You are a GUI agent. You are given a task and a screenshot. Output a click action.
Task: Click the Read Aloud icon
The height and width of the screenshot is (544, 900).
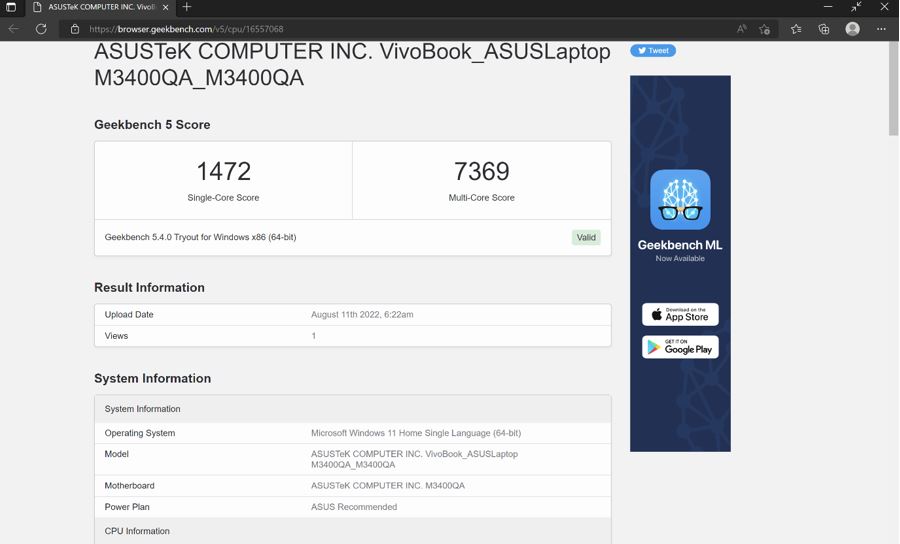coord(742,29)
